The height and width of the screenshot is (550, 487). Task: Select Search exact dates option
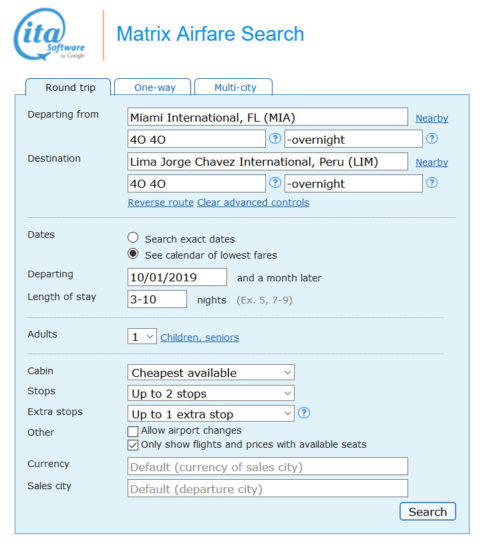coord(133,238)
